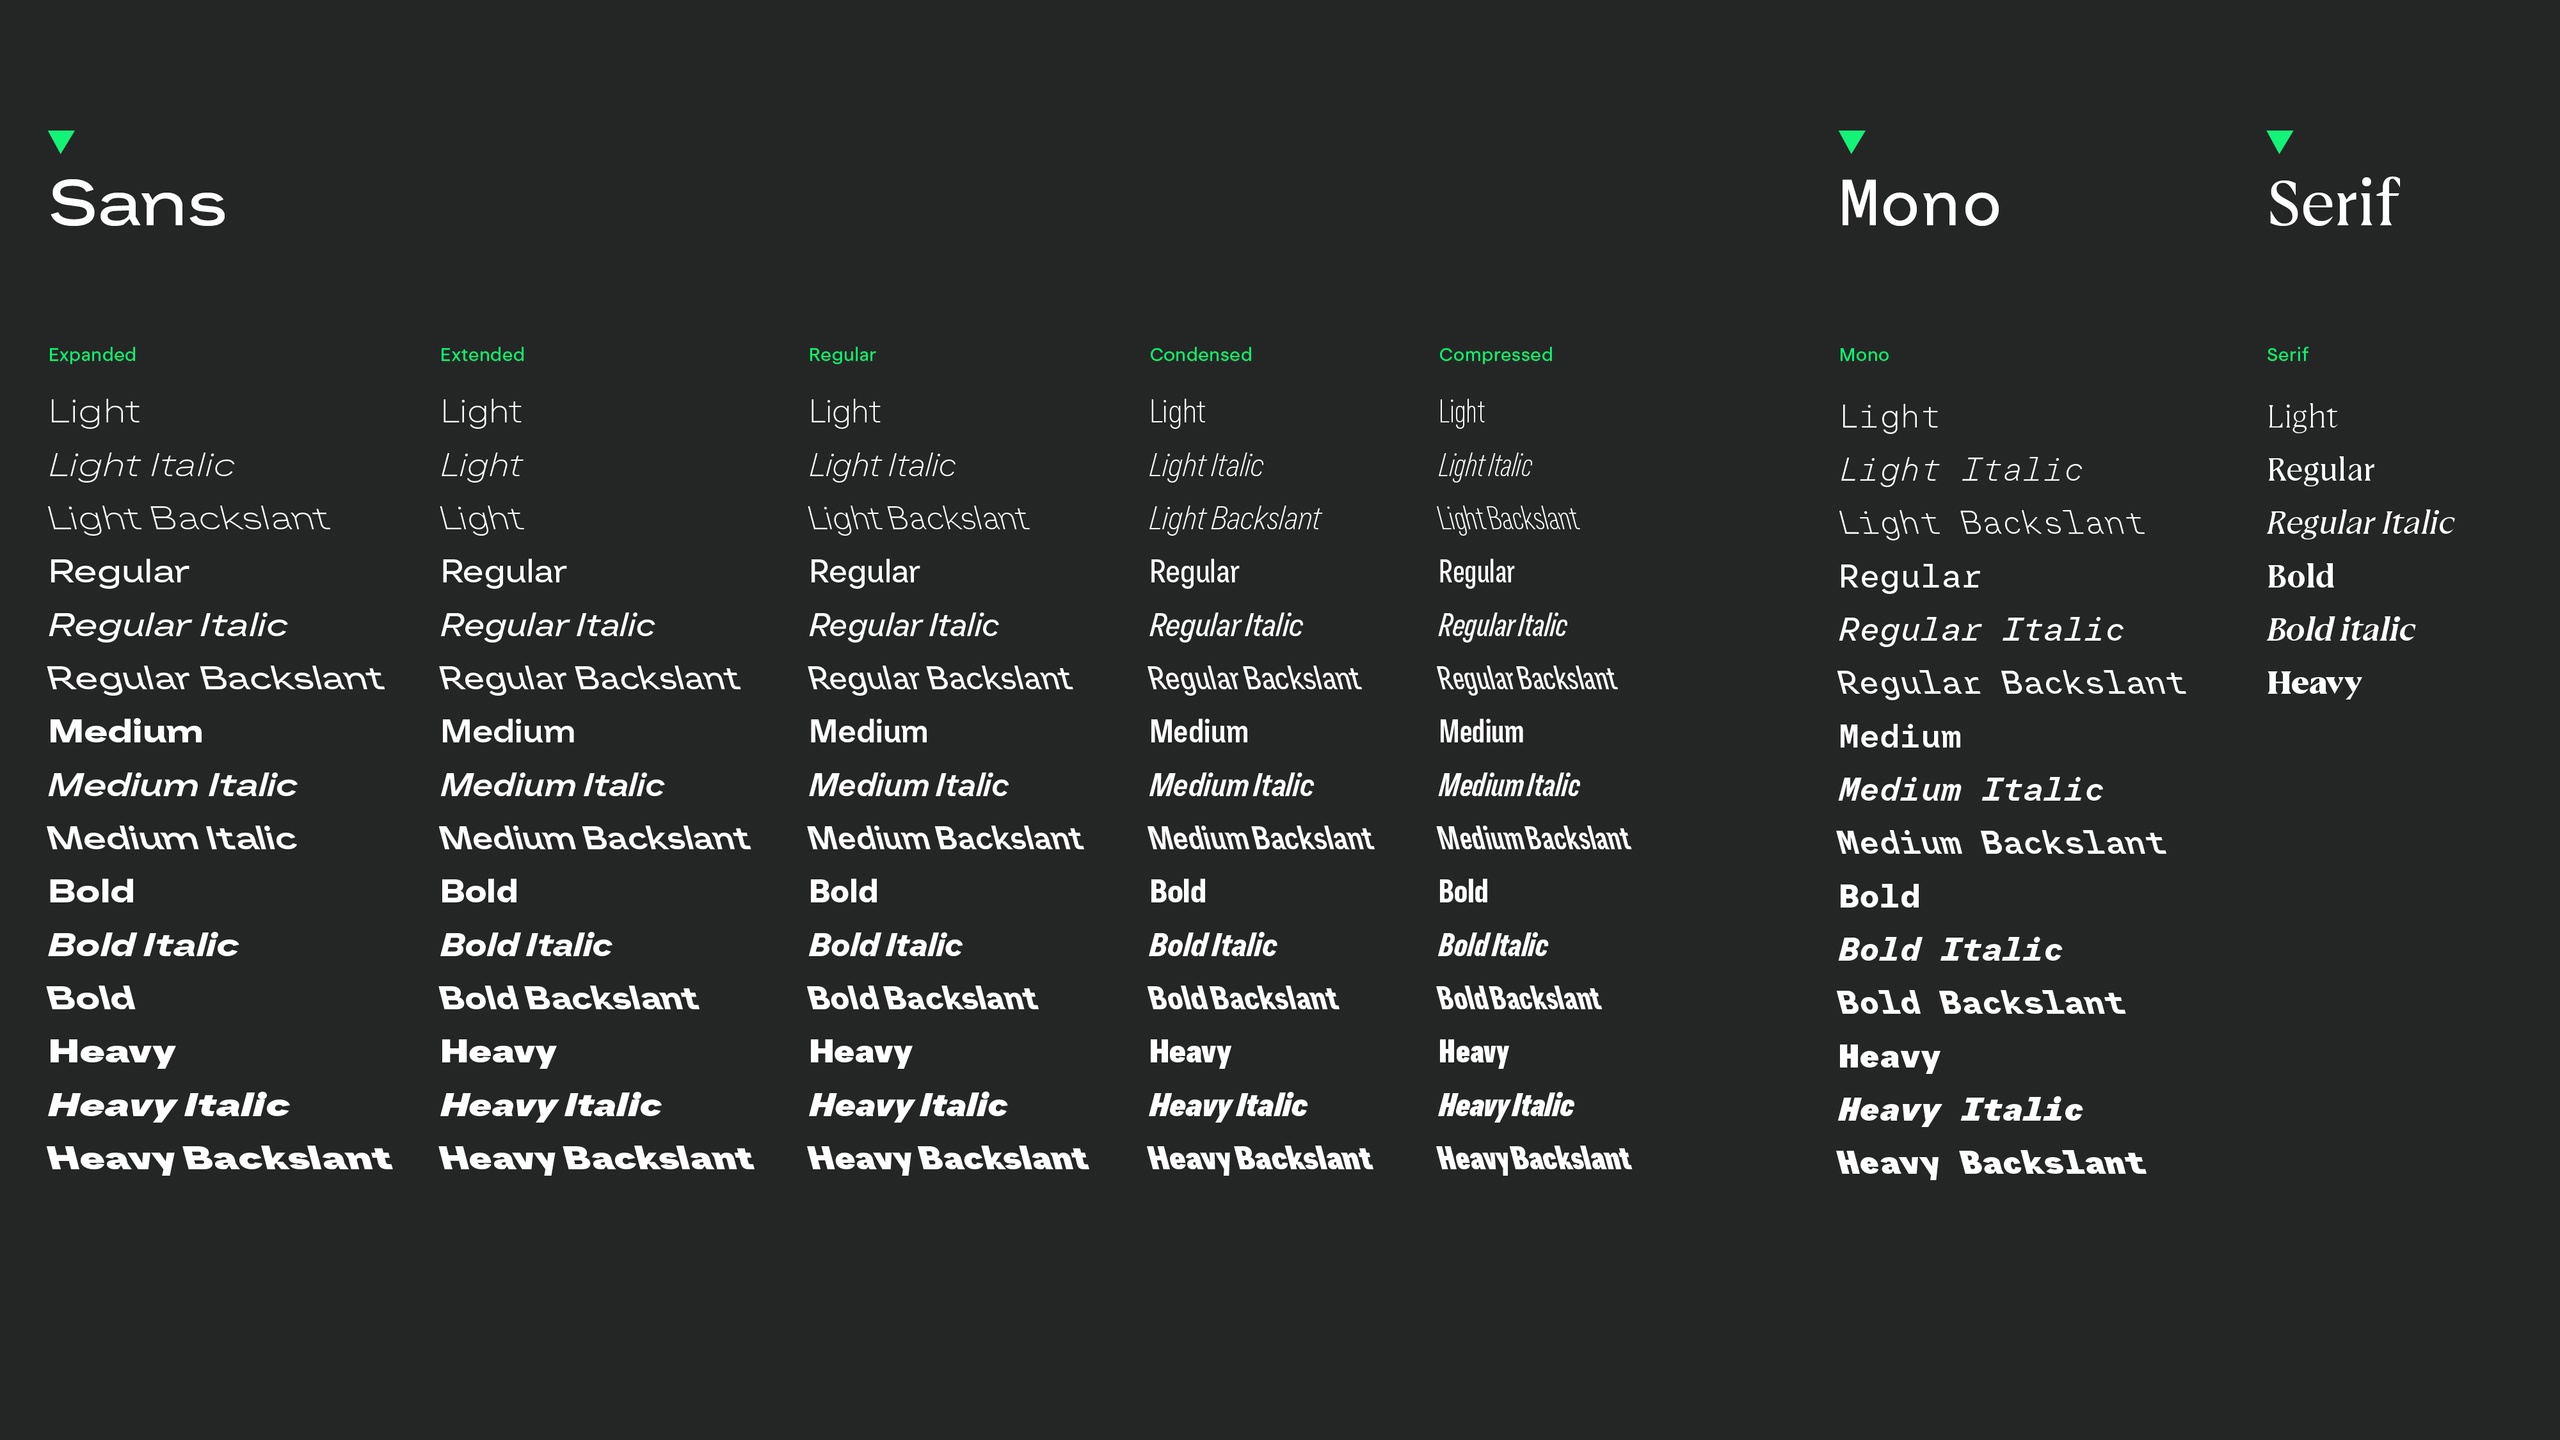Expand the Condensed width section
The width and height of the screenshot is (2560, 1440).
pyautogui.click(x=1199, y=353)
